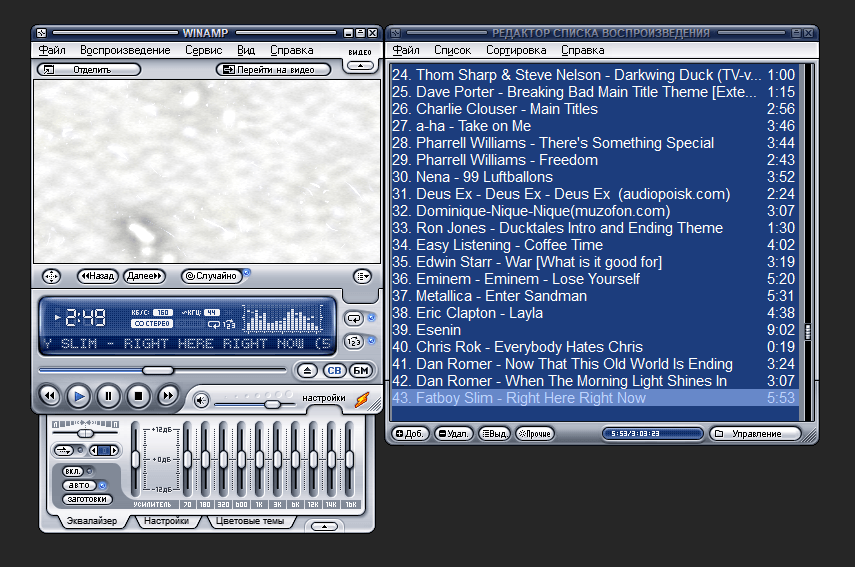
Task: Open the Сортировка menu in playlist editor
Action: pyautogui.click(x=516, y=50)
